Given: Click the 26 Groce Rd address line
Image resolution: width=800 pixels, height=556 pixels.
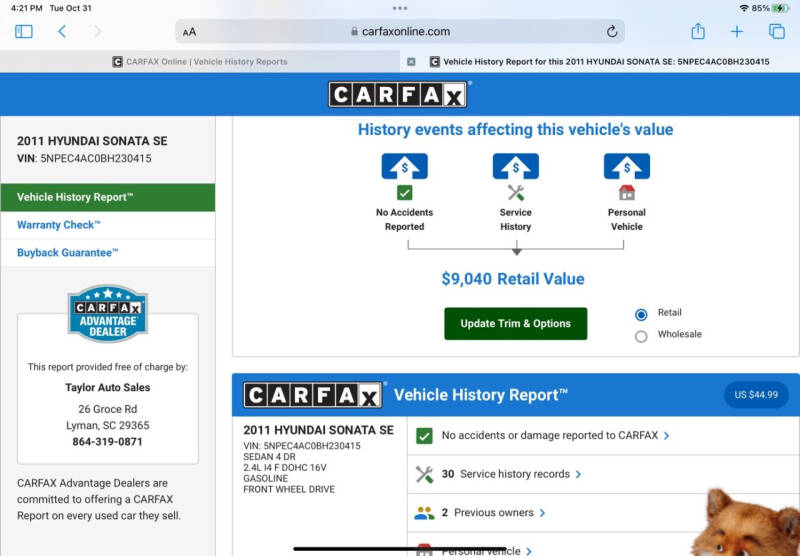Looking at the screenshot, I should tap(108, 409).
